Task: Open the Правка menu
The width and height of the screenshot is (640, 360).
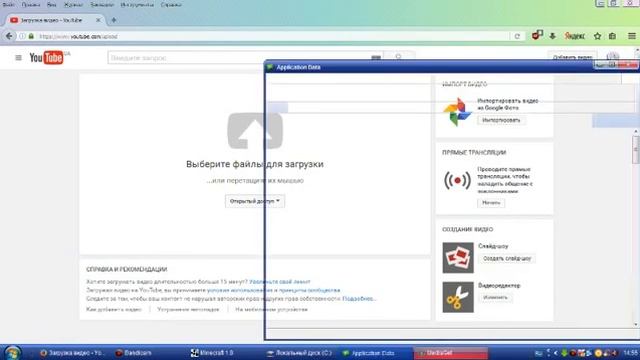Action: (31, 5)
